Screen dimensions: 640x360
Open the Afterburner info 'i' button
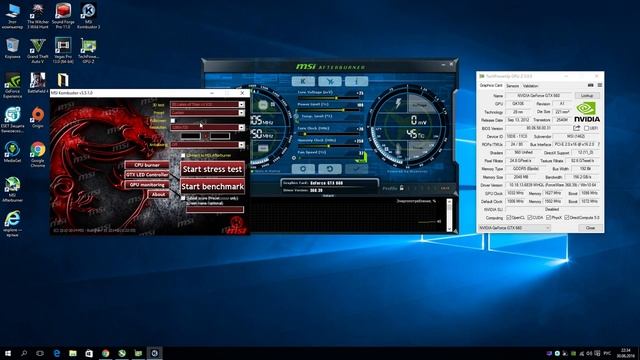[x=356, y=81]
